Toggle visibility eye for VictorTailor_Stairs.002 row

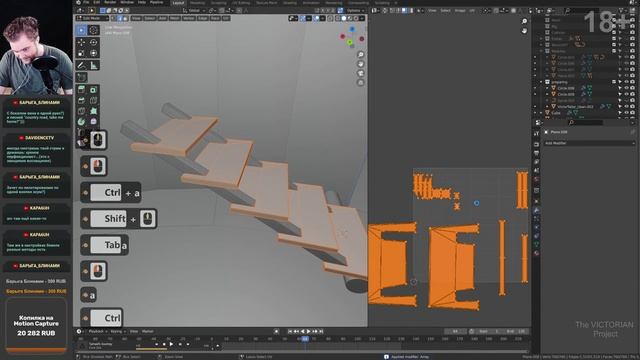[627, 107]
